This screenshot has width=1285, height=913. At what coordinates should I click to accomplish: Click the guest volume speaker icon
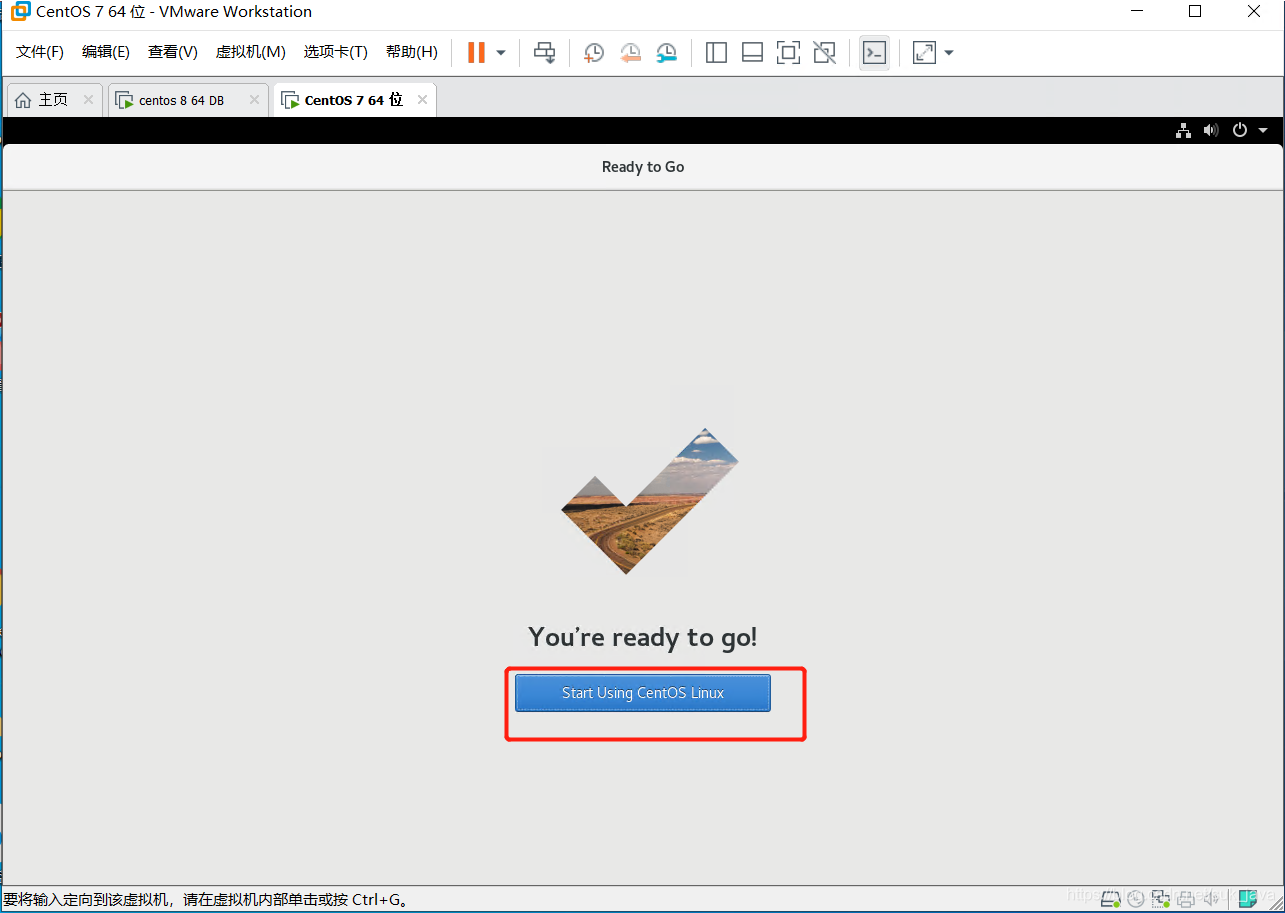[1211, 130]
